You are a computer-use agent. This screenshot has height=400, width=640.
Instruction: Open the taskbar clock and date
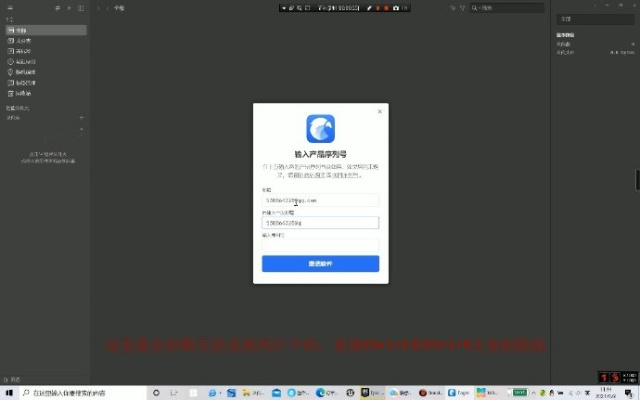[606, 393]
